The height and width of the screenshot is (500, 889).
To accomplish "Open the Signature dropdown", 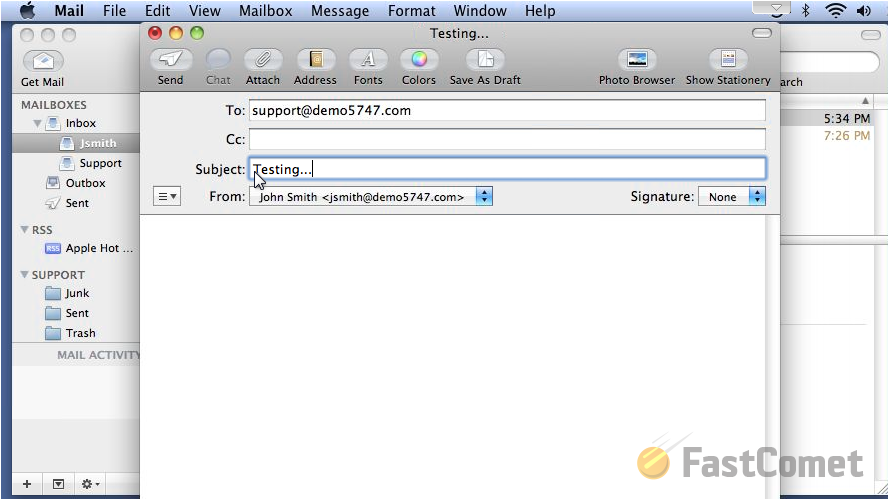I will point(732,197).
